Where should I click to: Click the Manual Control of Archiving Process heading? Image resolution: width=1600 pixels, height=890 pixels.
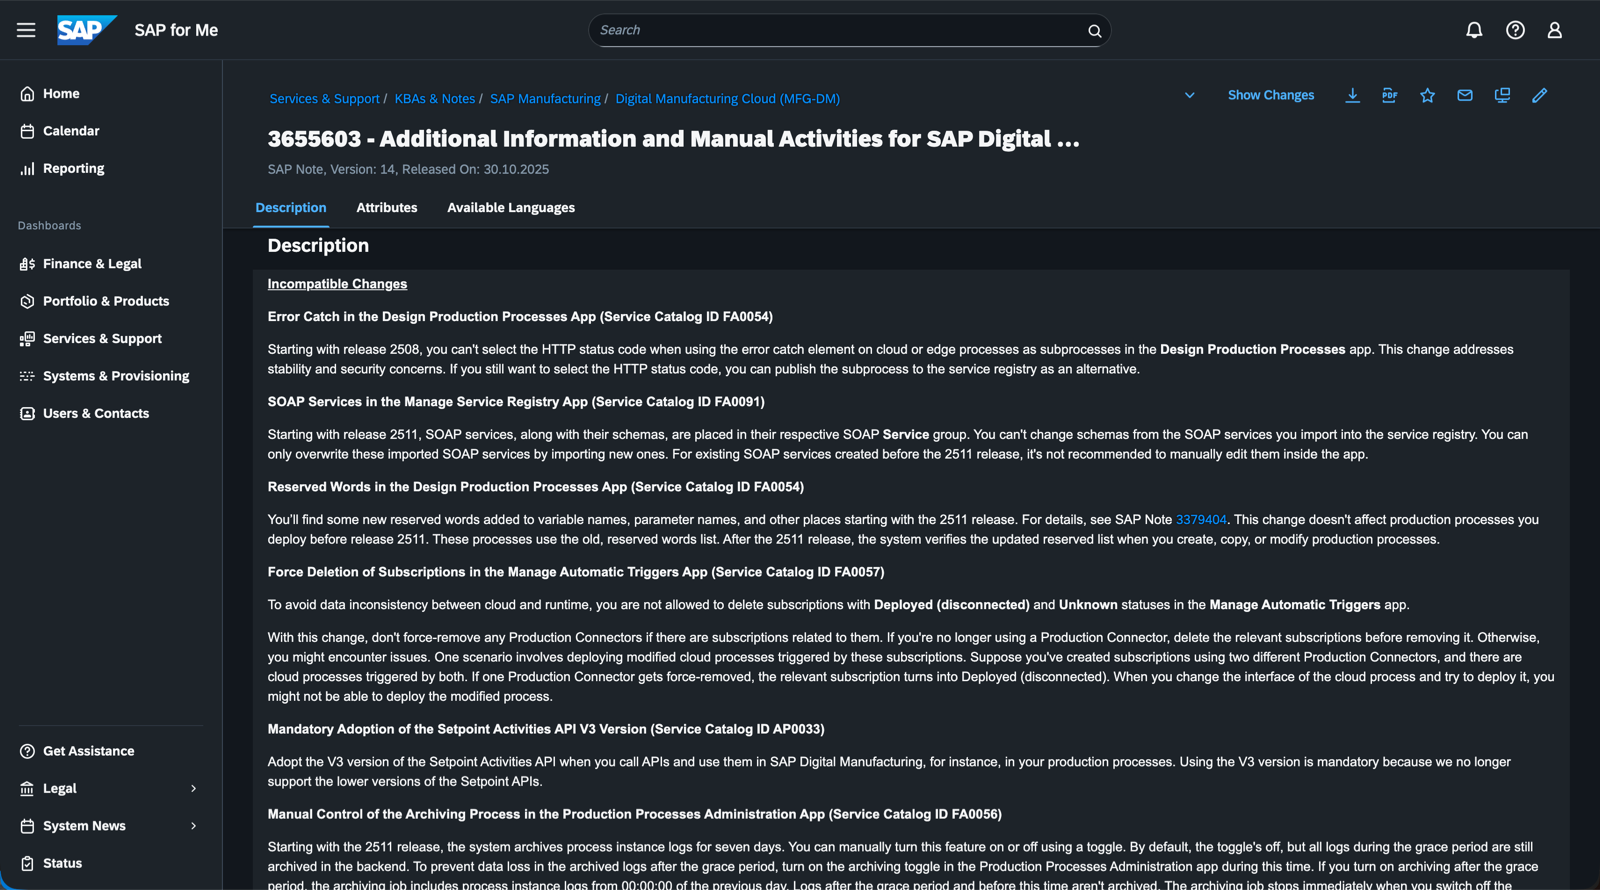[634, 815]
